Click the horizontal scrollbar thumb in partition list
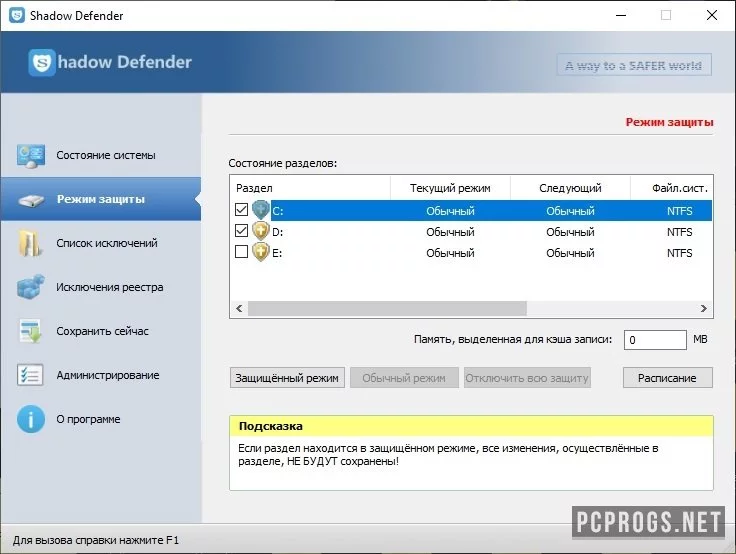 [x=387, y=308]
